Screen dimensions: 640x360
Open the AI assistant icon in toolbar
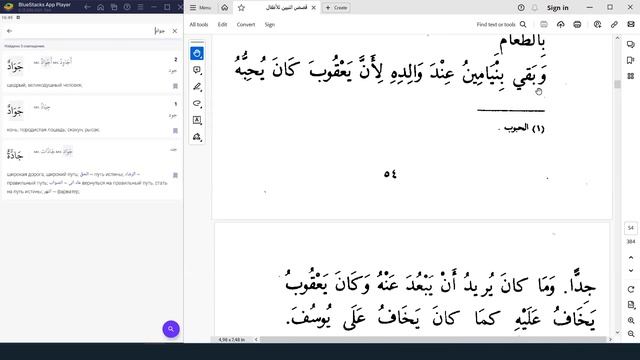click(x=598, y=24)
